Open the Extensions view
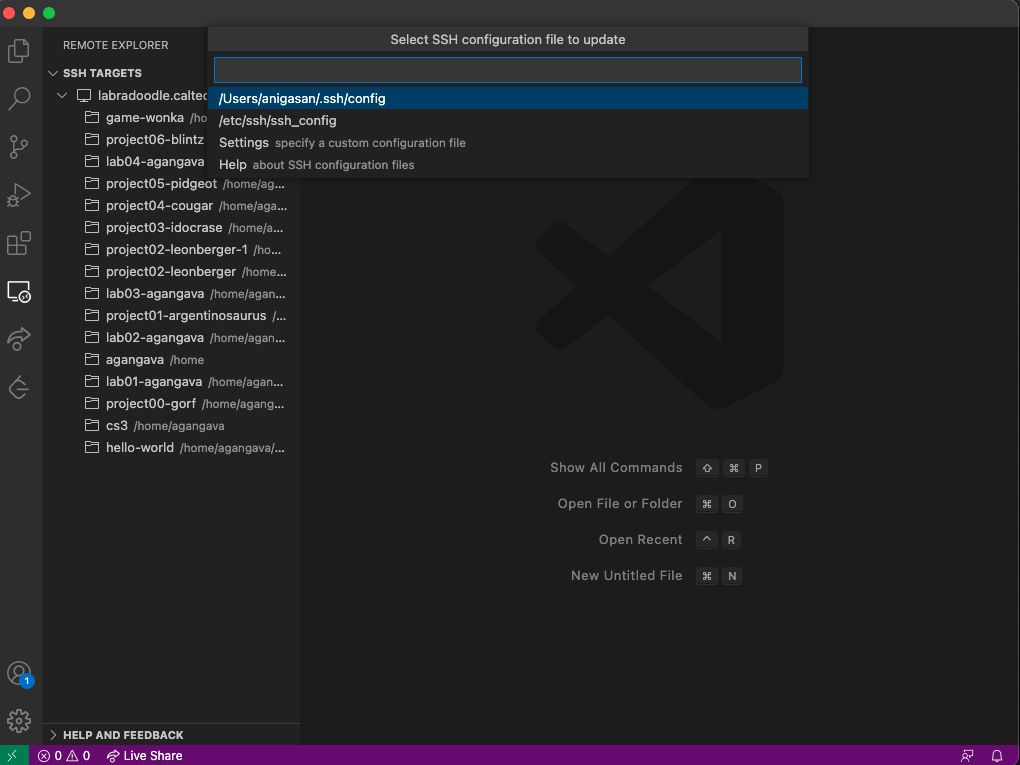 19,243
